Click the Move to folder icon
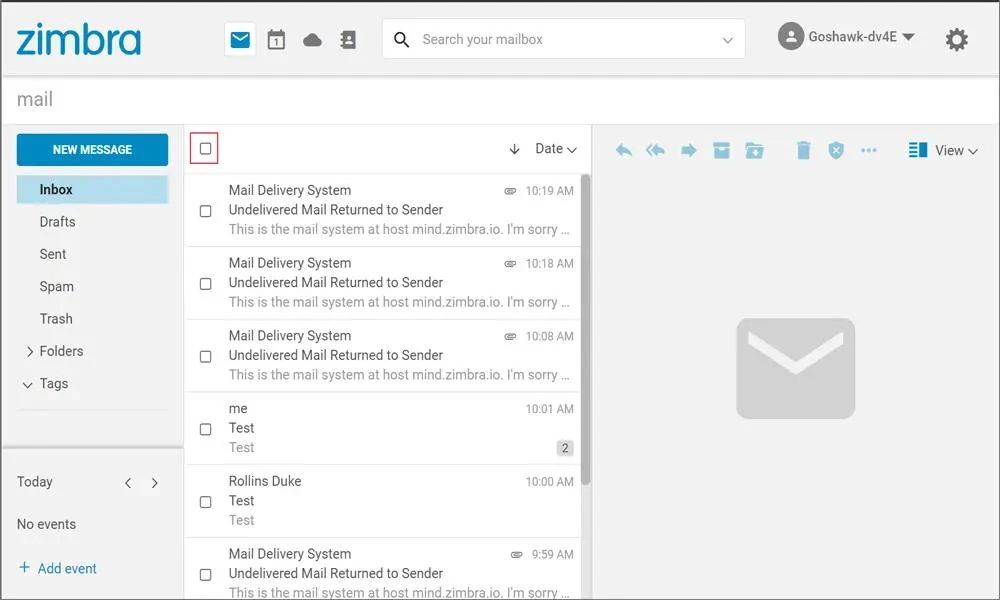This screenshot has height=600, width=1000. pos(754,150)
